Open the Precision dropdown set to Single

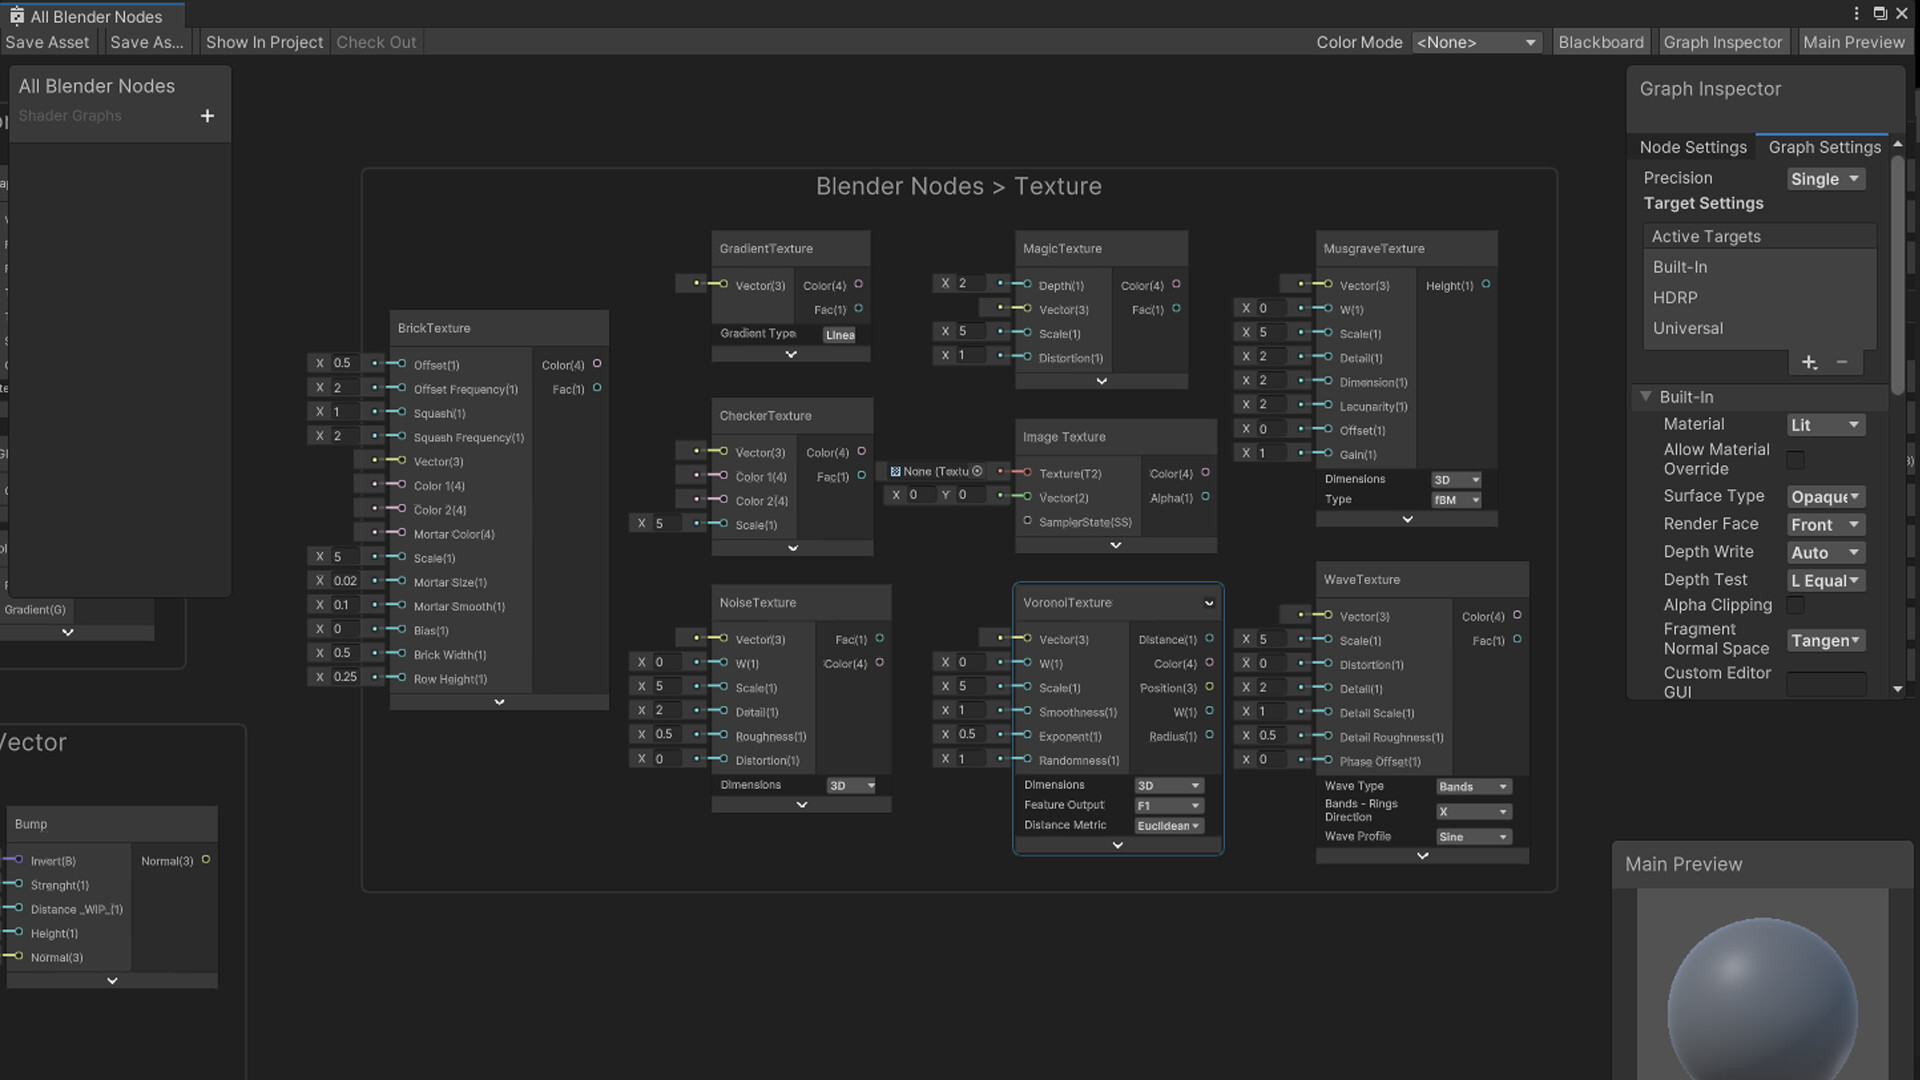point(1826,179)
